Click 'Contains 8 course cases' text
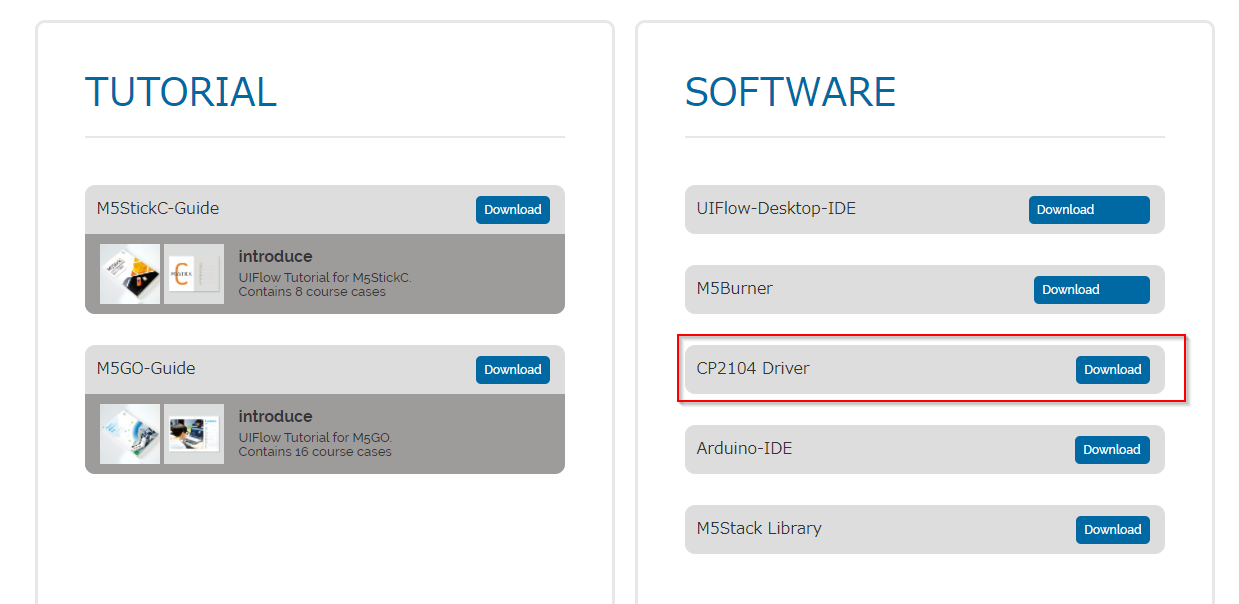 [x=312, y=292]
